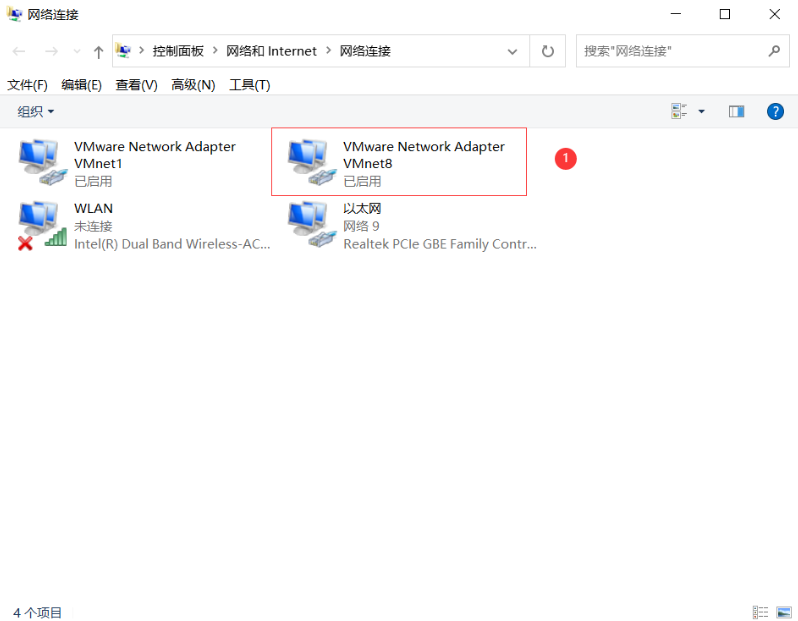Select the WLAN adapter icon
Screen dimensions: 798x621
[x=43, y=225]
